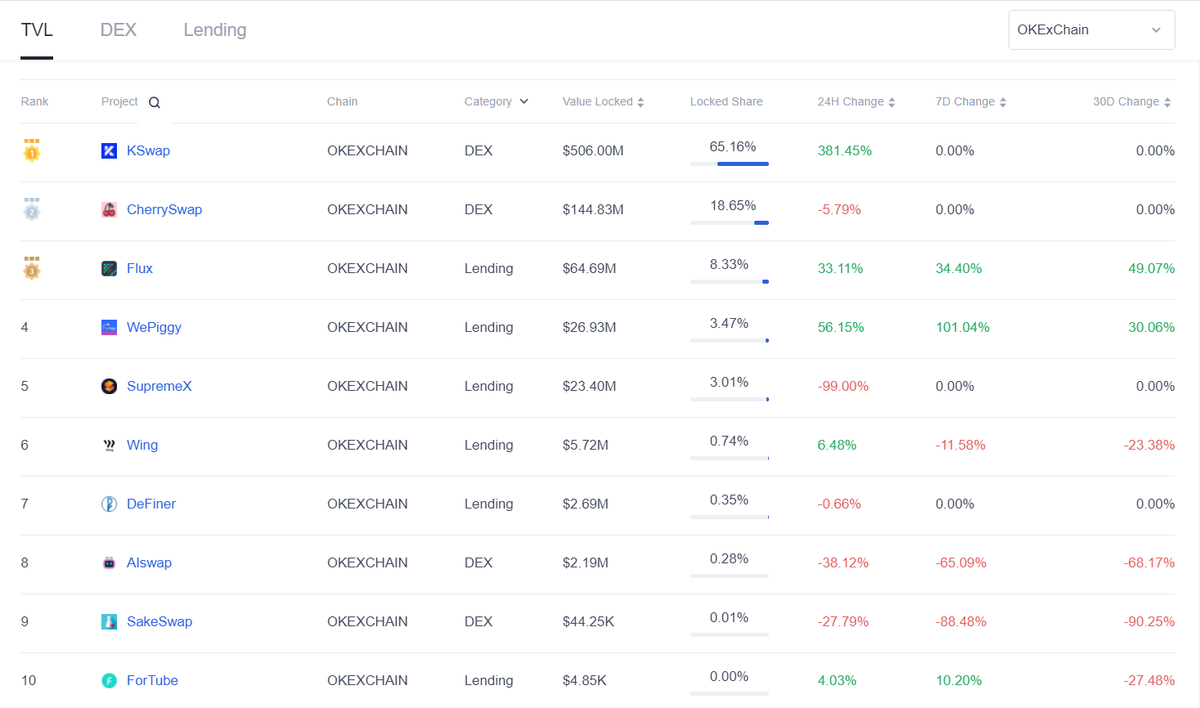
Task: Open the SupremeX project link
Action: (x=159, y=387)
